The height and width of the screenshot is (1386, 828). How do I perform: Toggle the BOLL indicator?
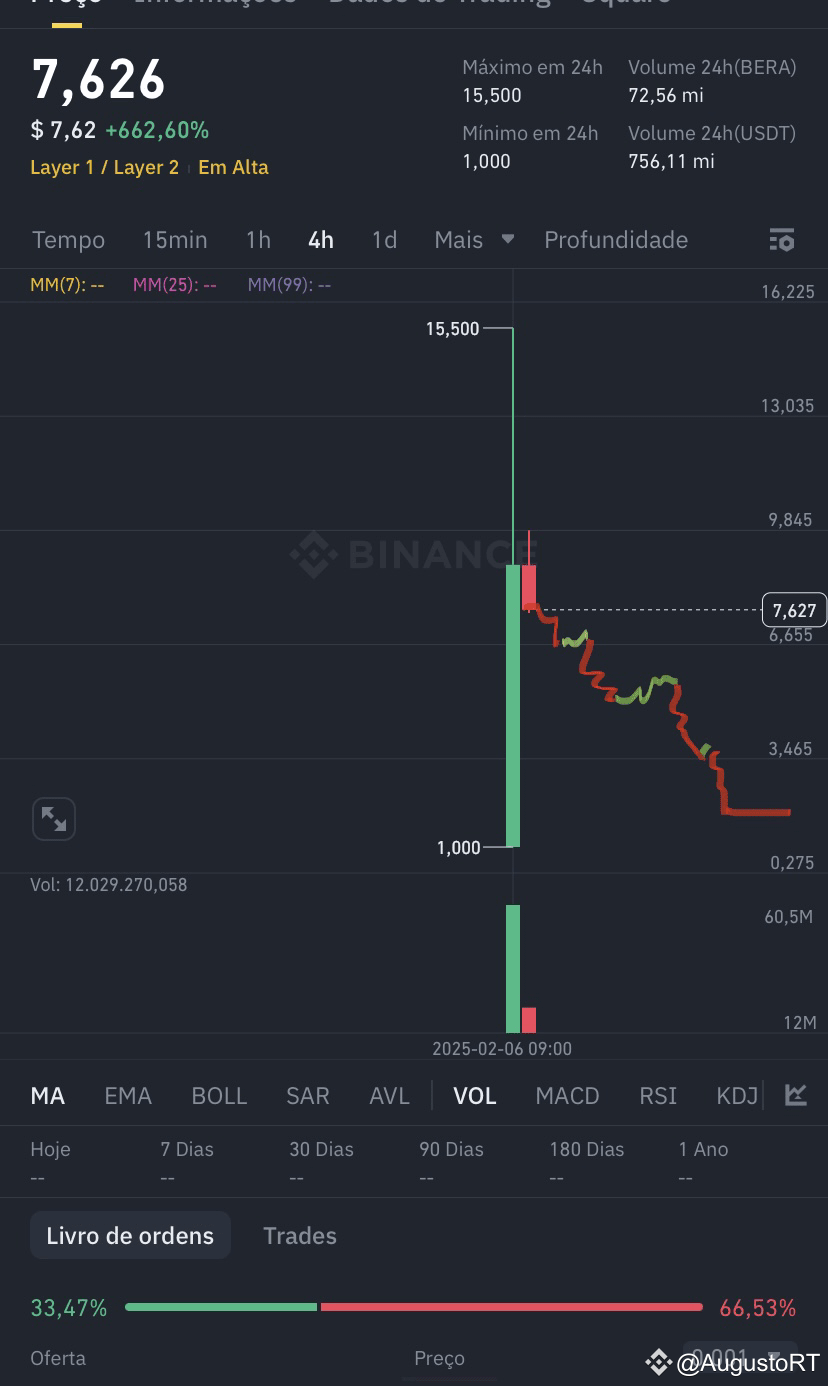click(x=219, y=1096)
